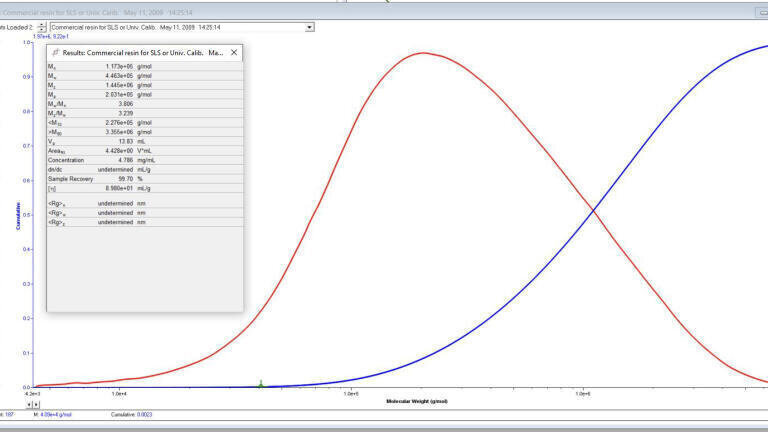Click the right arrow below the x-axis

36,405
